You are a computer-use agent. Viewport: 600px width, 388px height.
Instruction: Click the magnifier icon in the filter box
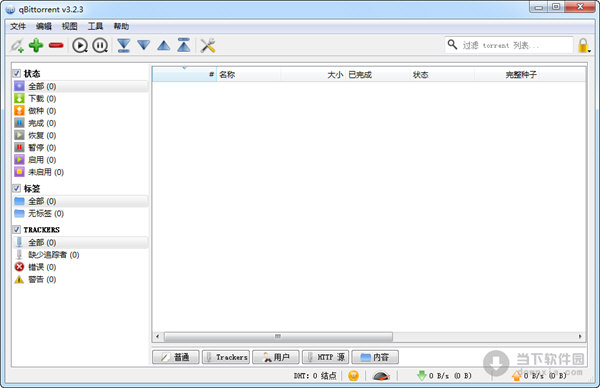[452, 45]
